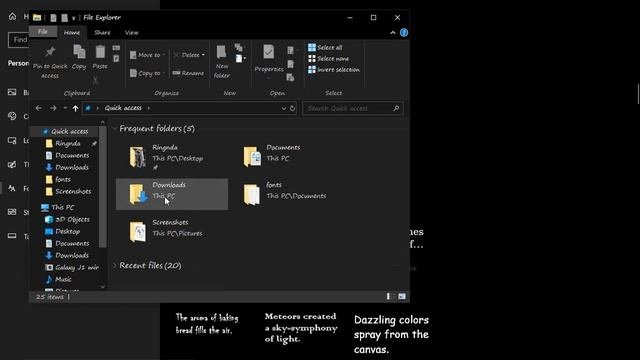This screenshot has height=360, width=640.
Task: Expand the Recent files section
Action: click(x=114, y=265)
